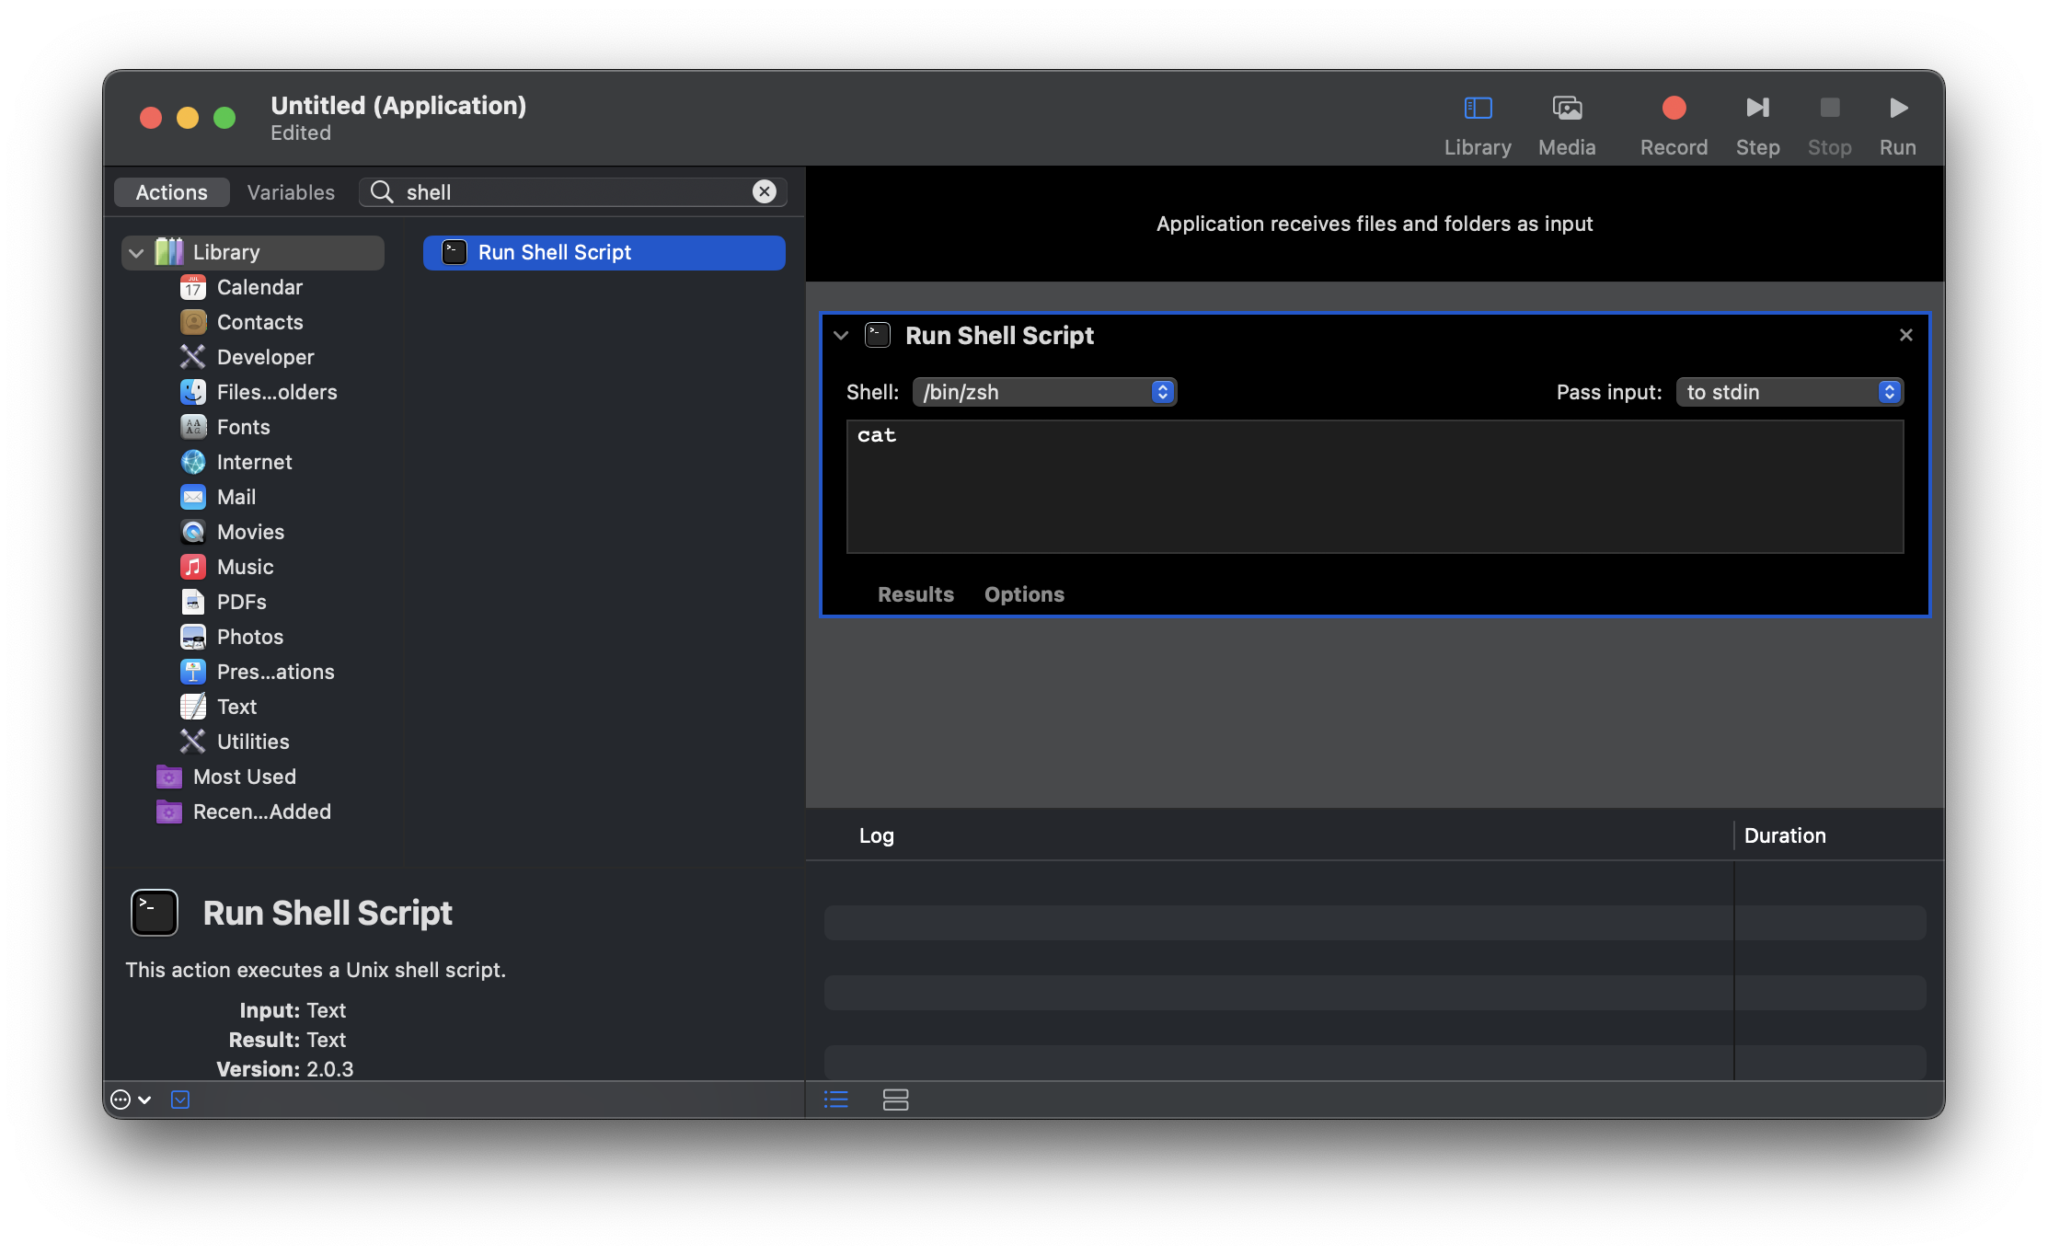The width and height of the screenshot is (2048, 1255).
Task: Open the Results section
Action: point(915,595)
